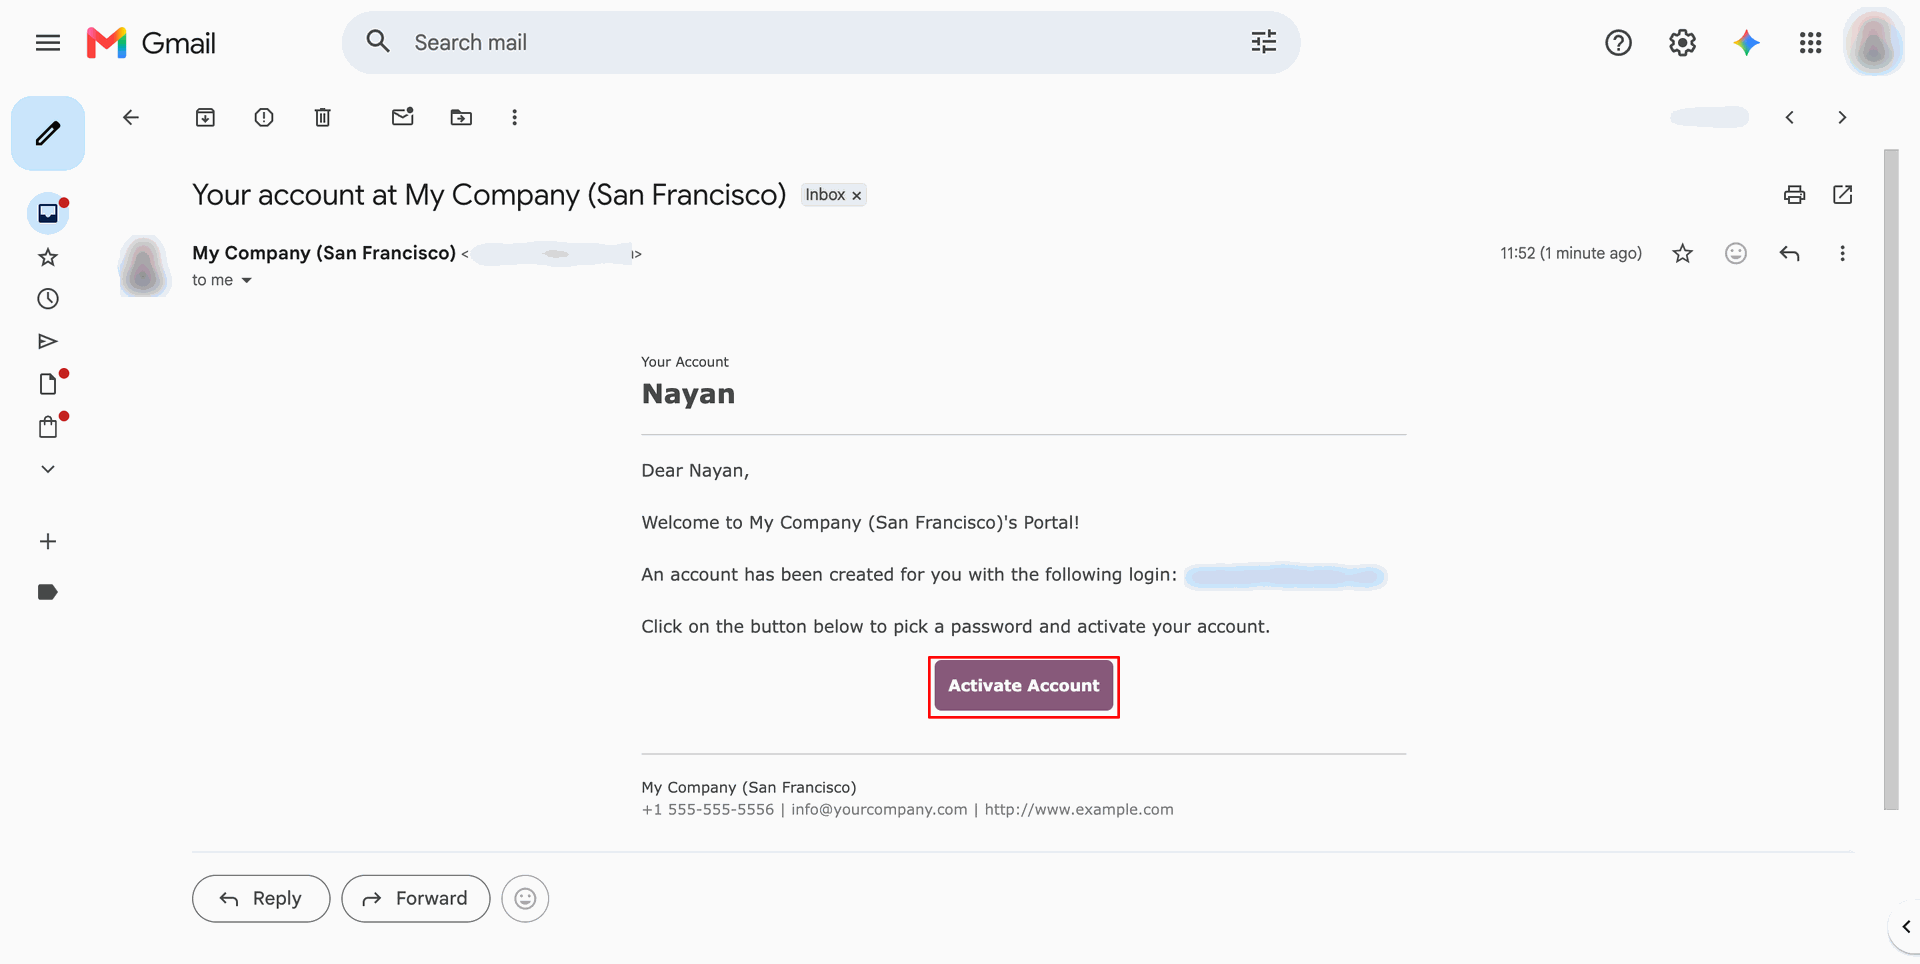Open the Sent folder in sidebar
This screenshot has height=964, width=1920.
[48, 342]
